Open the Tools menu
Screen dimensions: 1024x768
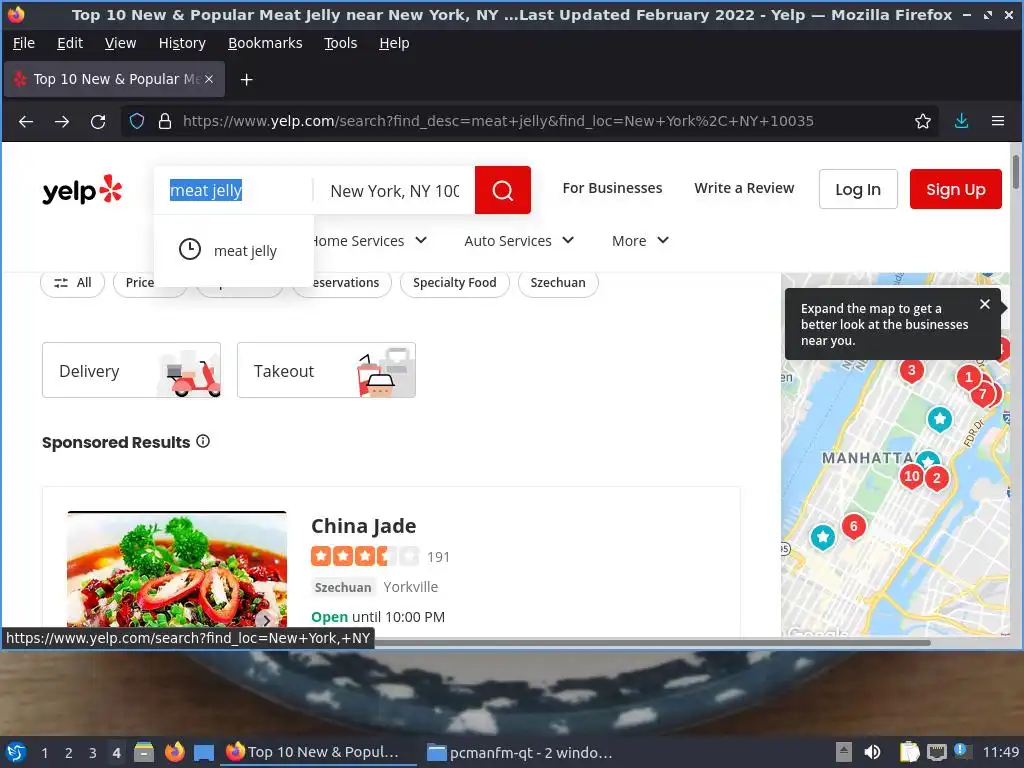pyautogui.click(x=340, y=43)
